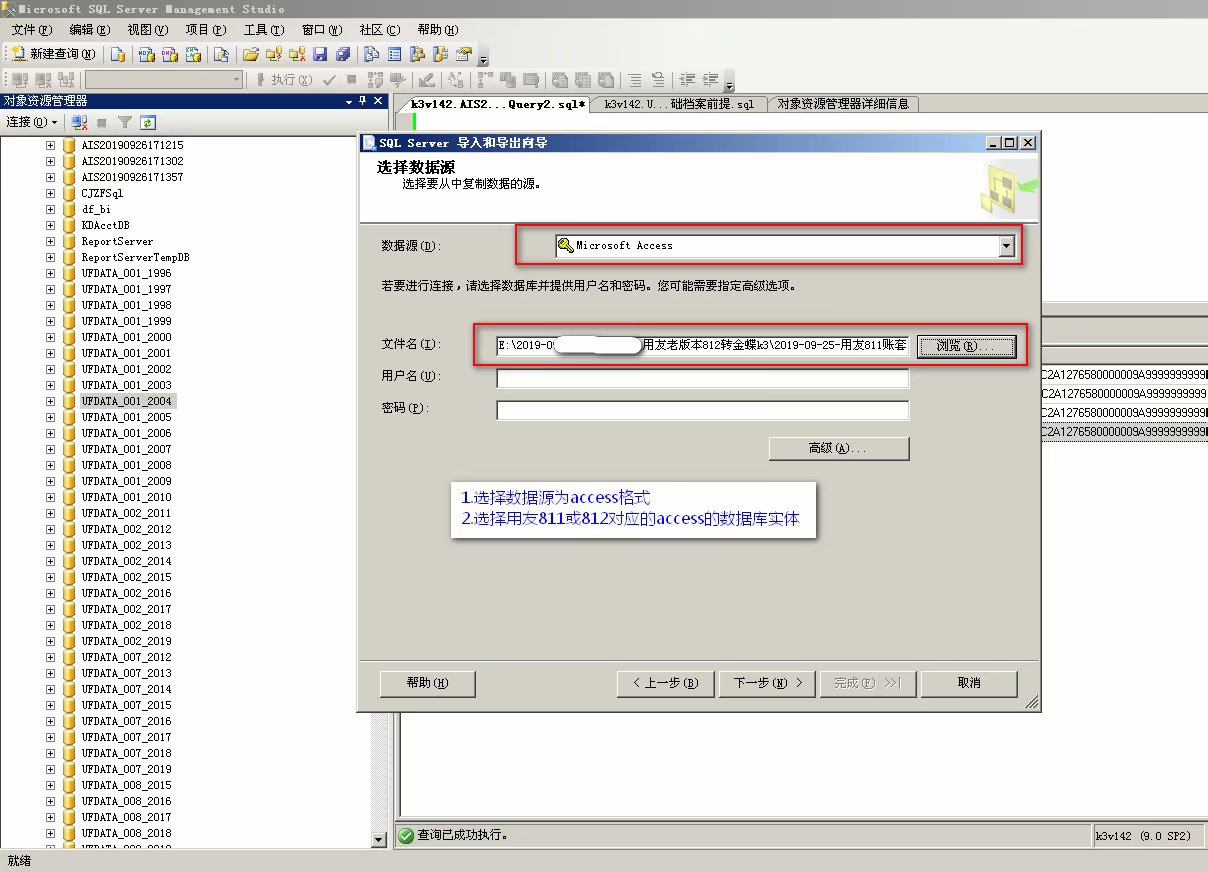Open the data source (数据源) dropdown
This screenshot has height=872, width=1208.
point(1006,246)
